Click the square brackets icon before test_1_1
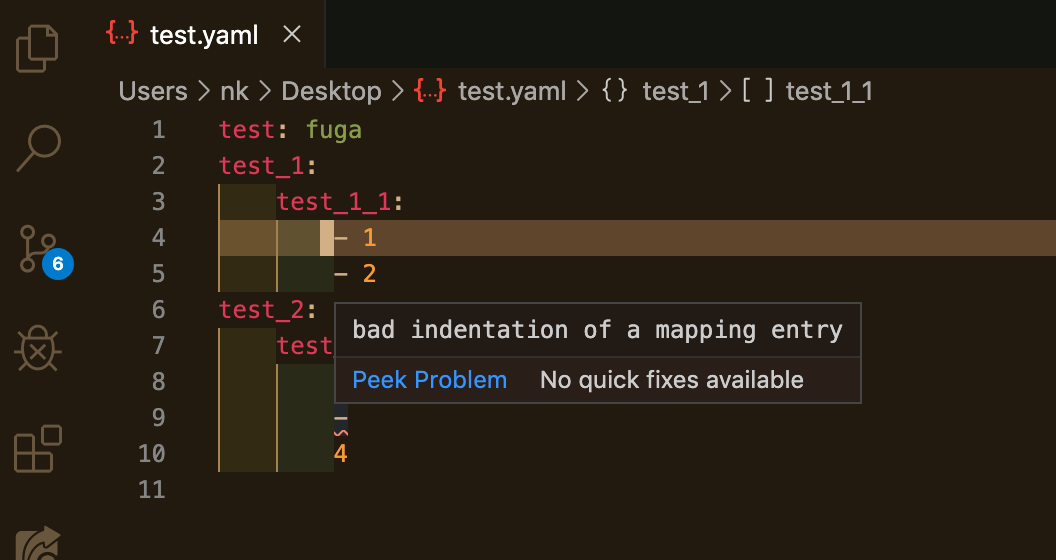The height and width of the screenshot is (560, 1056). click(758, 90)
